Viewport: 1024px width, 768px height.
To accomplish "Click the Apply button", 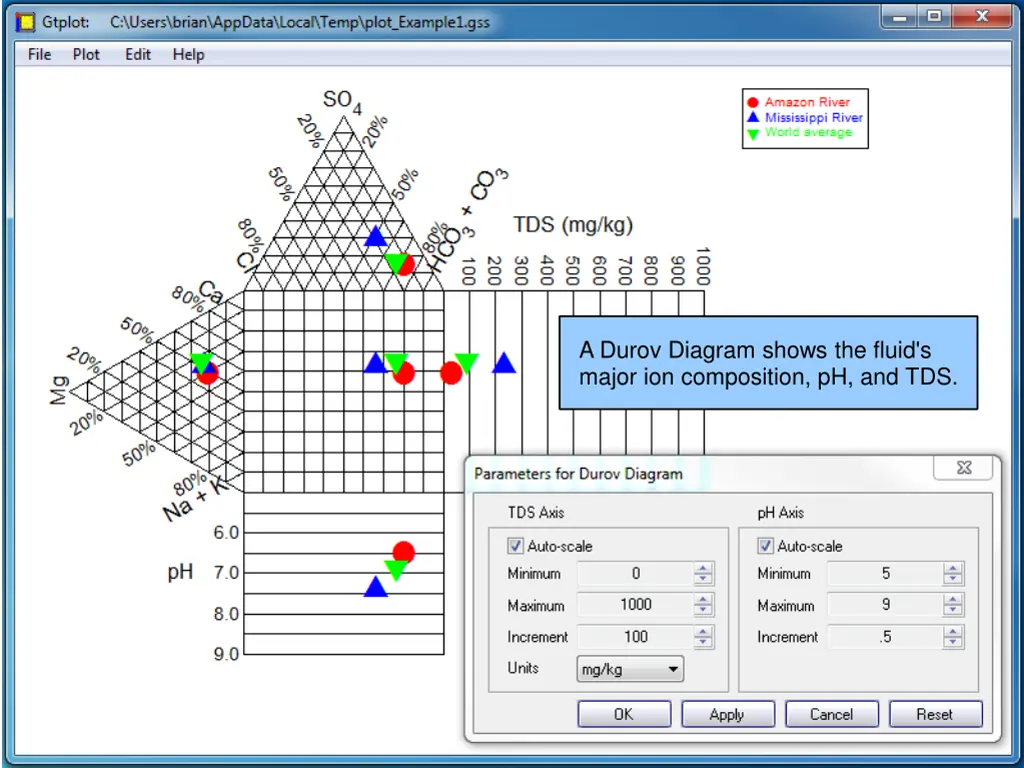I will (x=727, y=714).
